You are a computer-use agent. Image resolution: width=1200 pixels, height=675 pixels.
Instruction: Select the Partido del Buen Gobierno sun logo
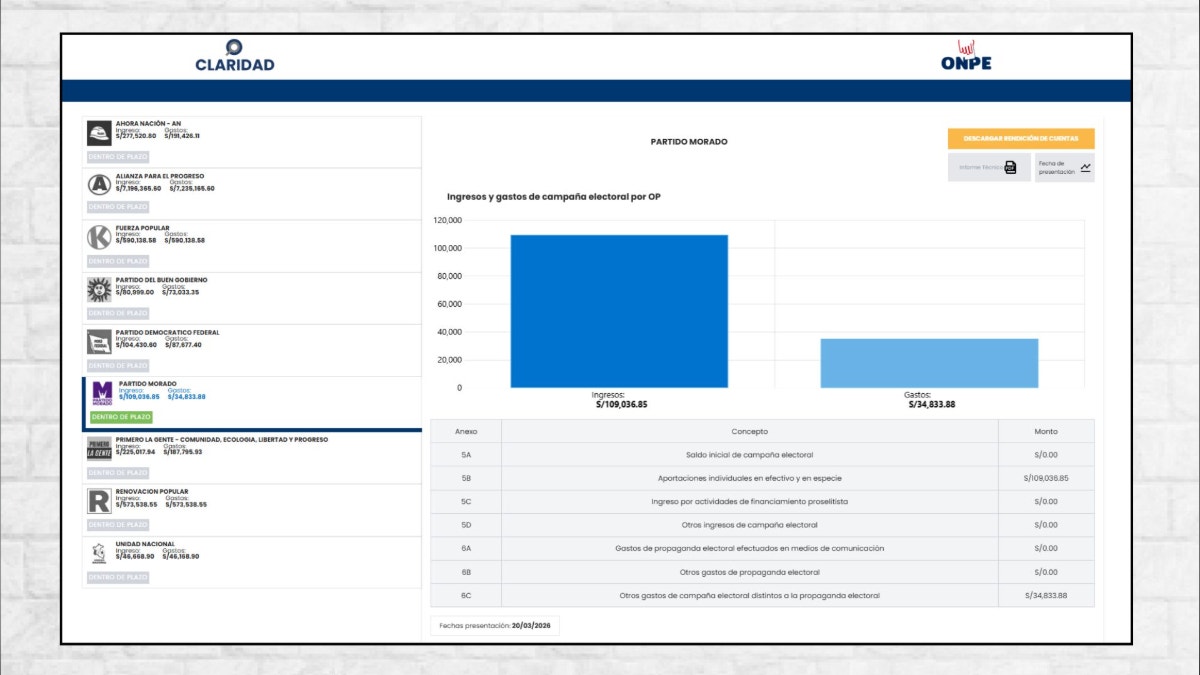coord(99,290)
